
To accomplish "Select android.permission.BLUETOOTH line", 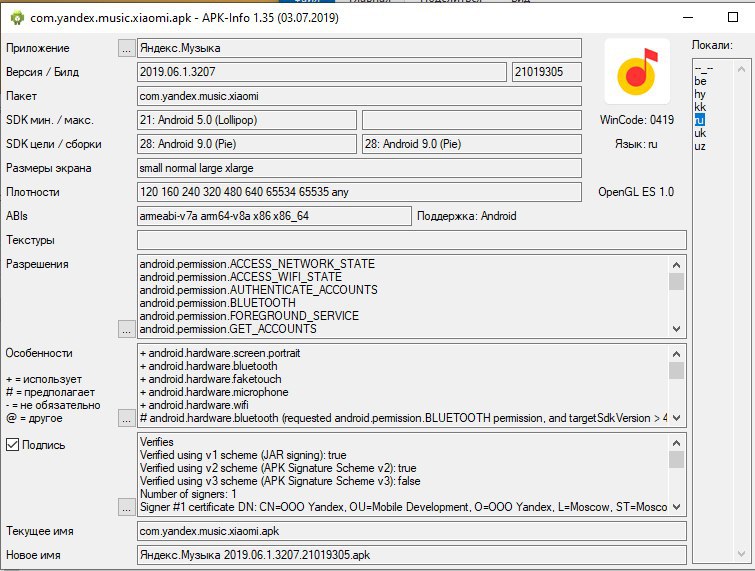I will click(218, 303).
